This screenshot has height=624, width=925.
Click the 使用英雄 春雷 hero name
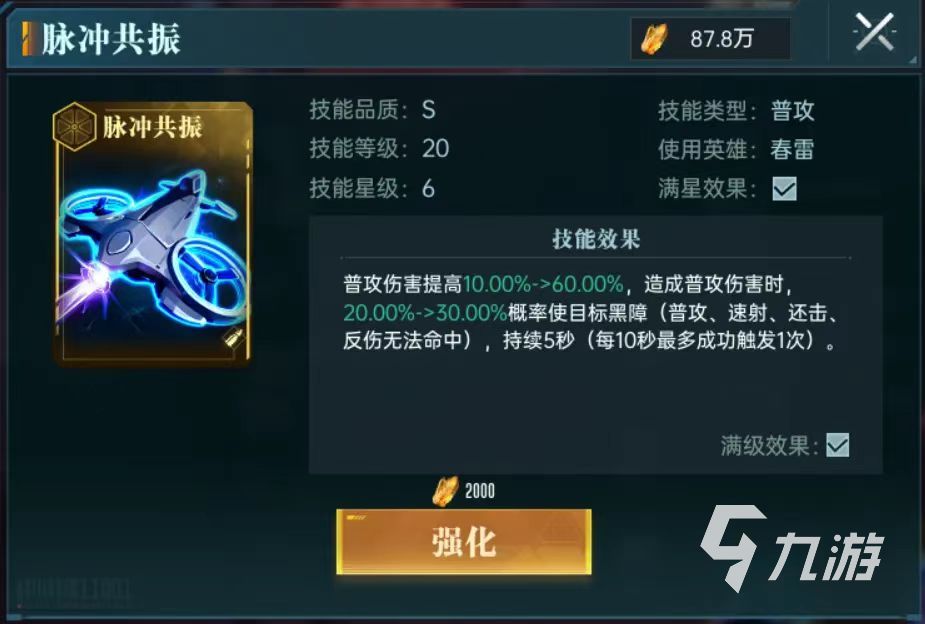click(x=792, y=149)
